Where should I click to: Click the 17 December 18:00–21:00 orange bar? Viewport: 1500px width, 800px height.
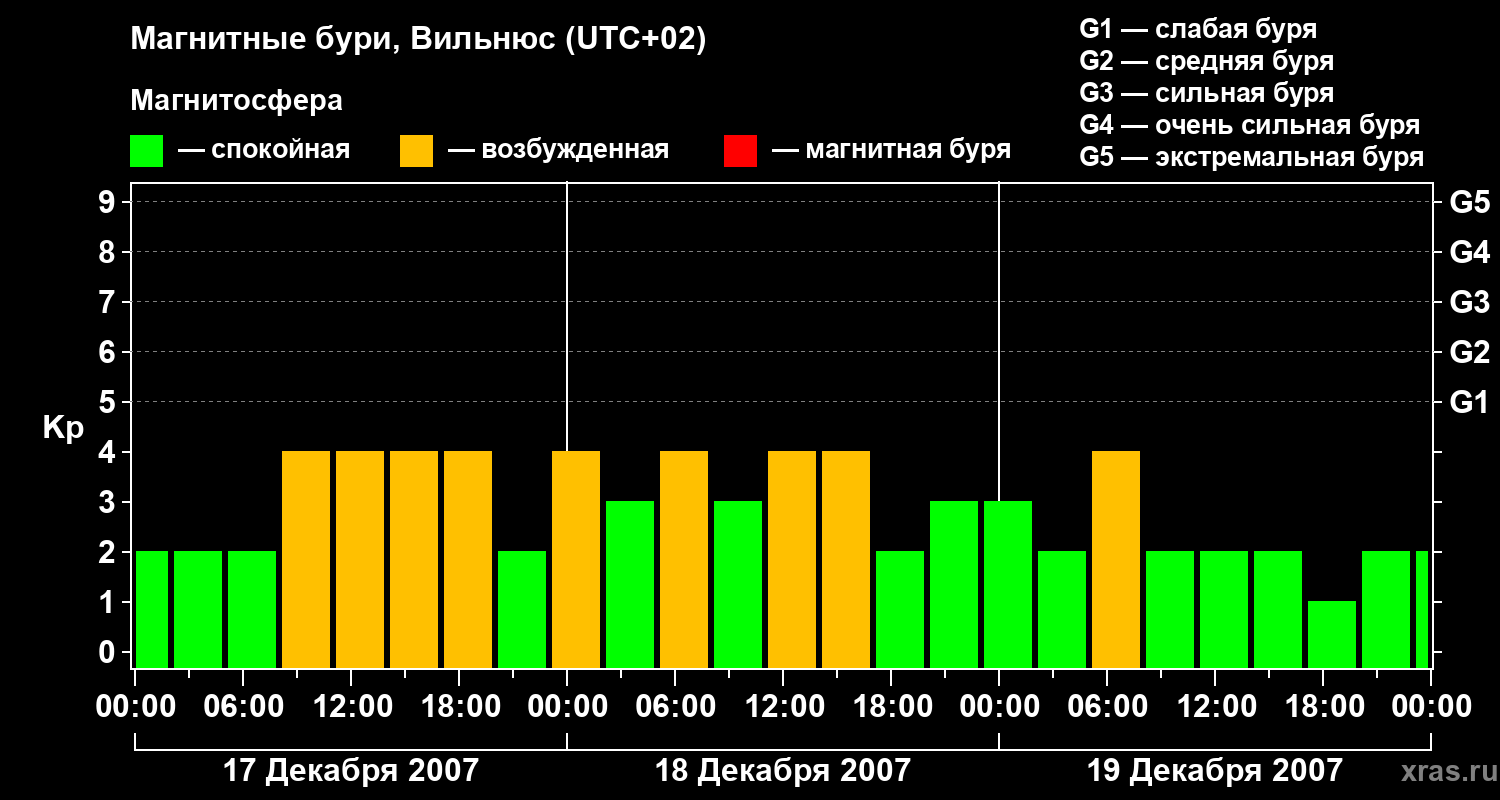[468, 560]
